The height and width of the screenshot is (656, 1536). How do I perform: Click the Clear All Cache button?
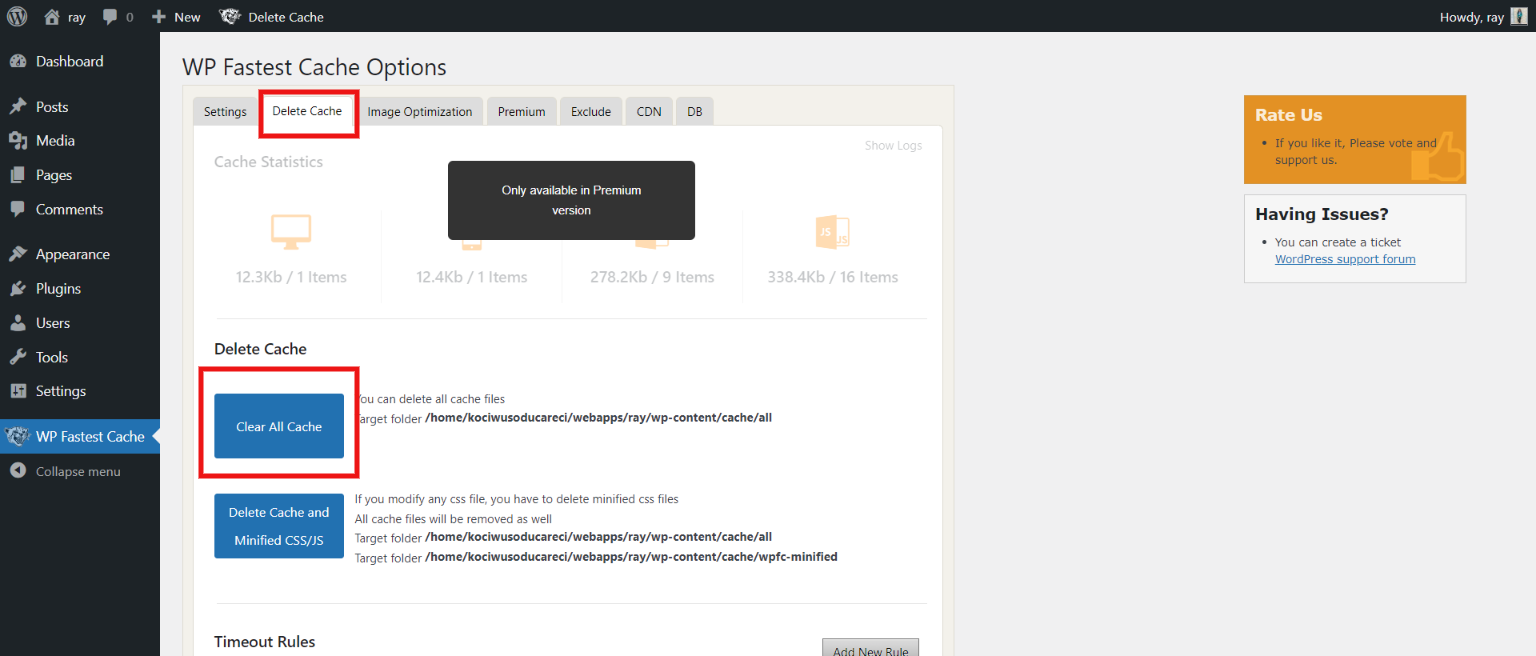click(x=279, y=426)
